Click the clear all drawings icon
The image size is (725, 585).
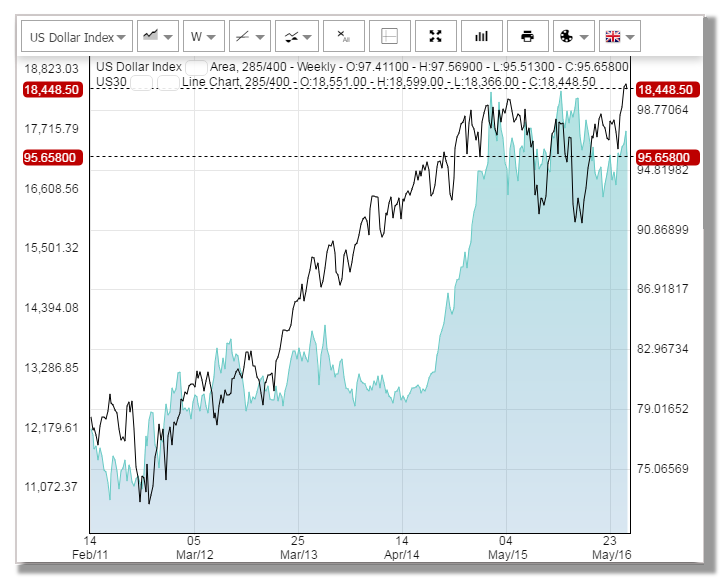344,37
